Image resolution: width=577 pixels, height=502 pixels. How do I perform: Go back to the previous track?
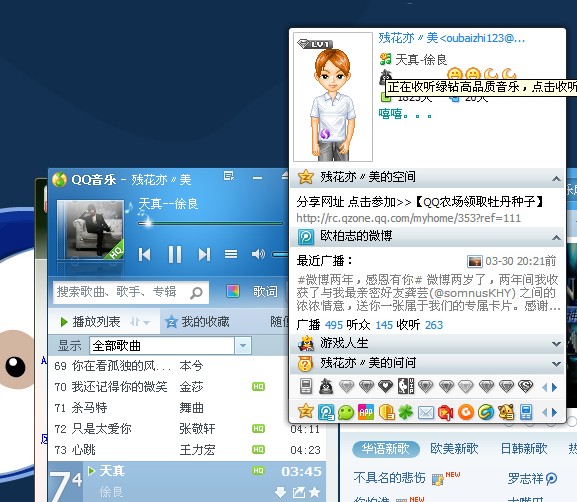pos(145,254)
